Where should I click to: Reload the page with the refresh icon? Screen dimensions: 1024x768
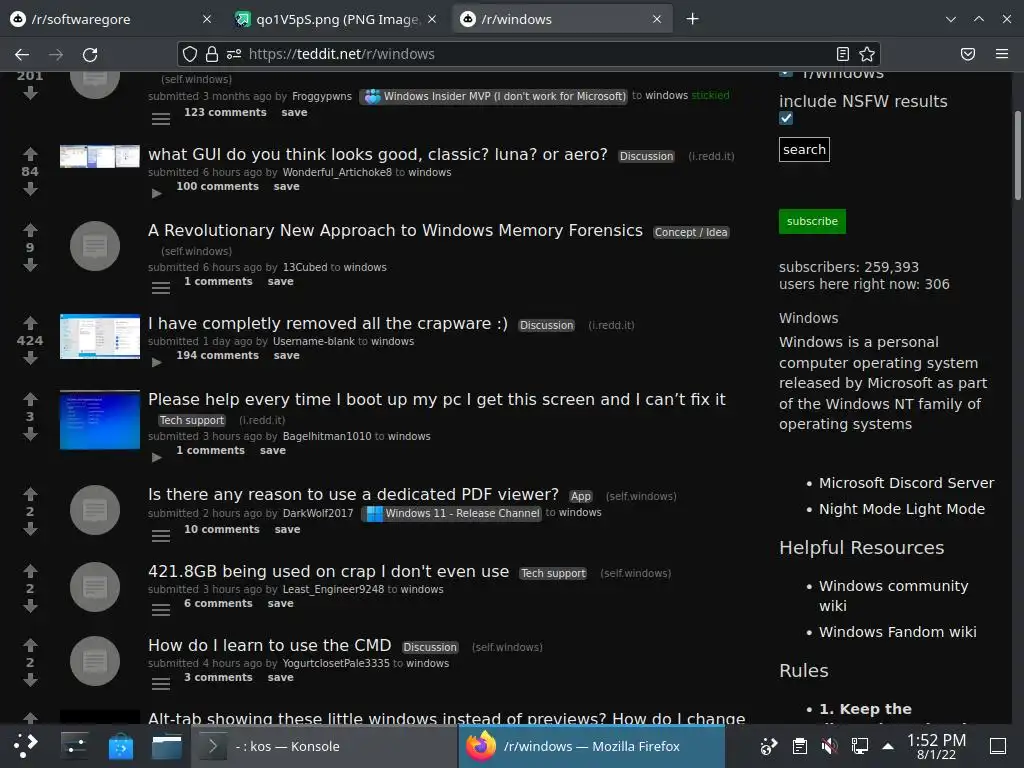click(x=90, y=55)
